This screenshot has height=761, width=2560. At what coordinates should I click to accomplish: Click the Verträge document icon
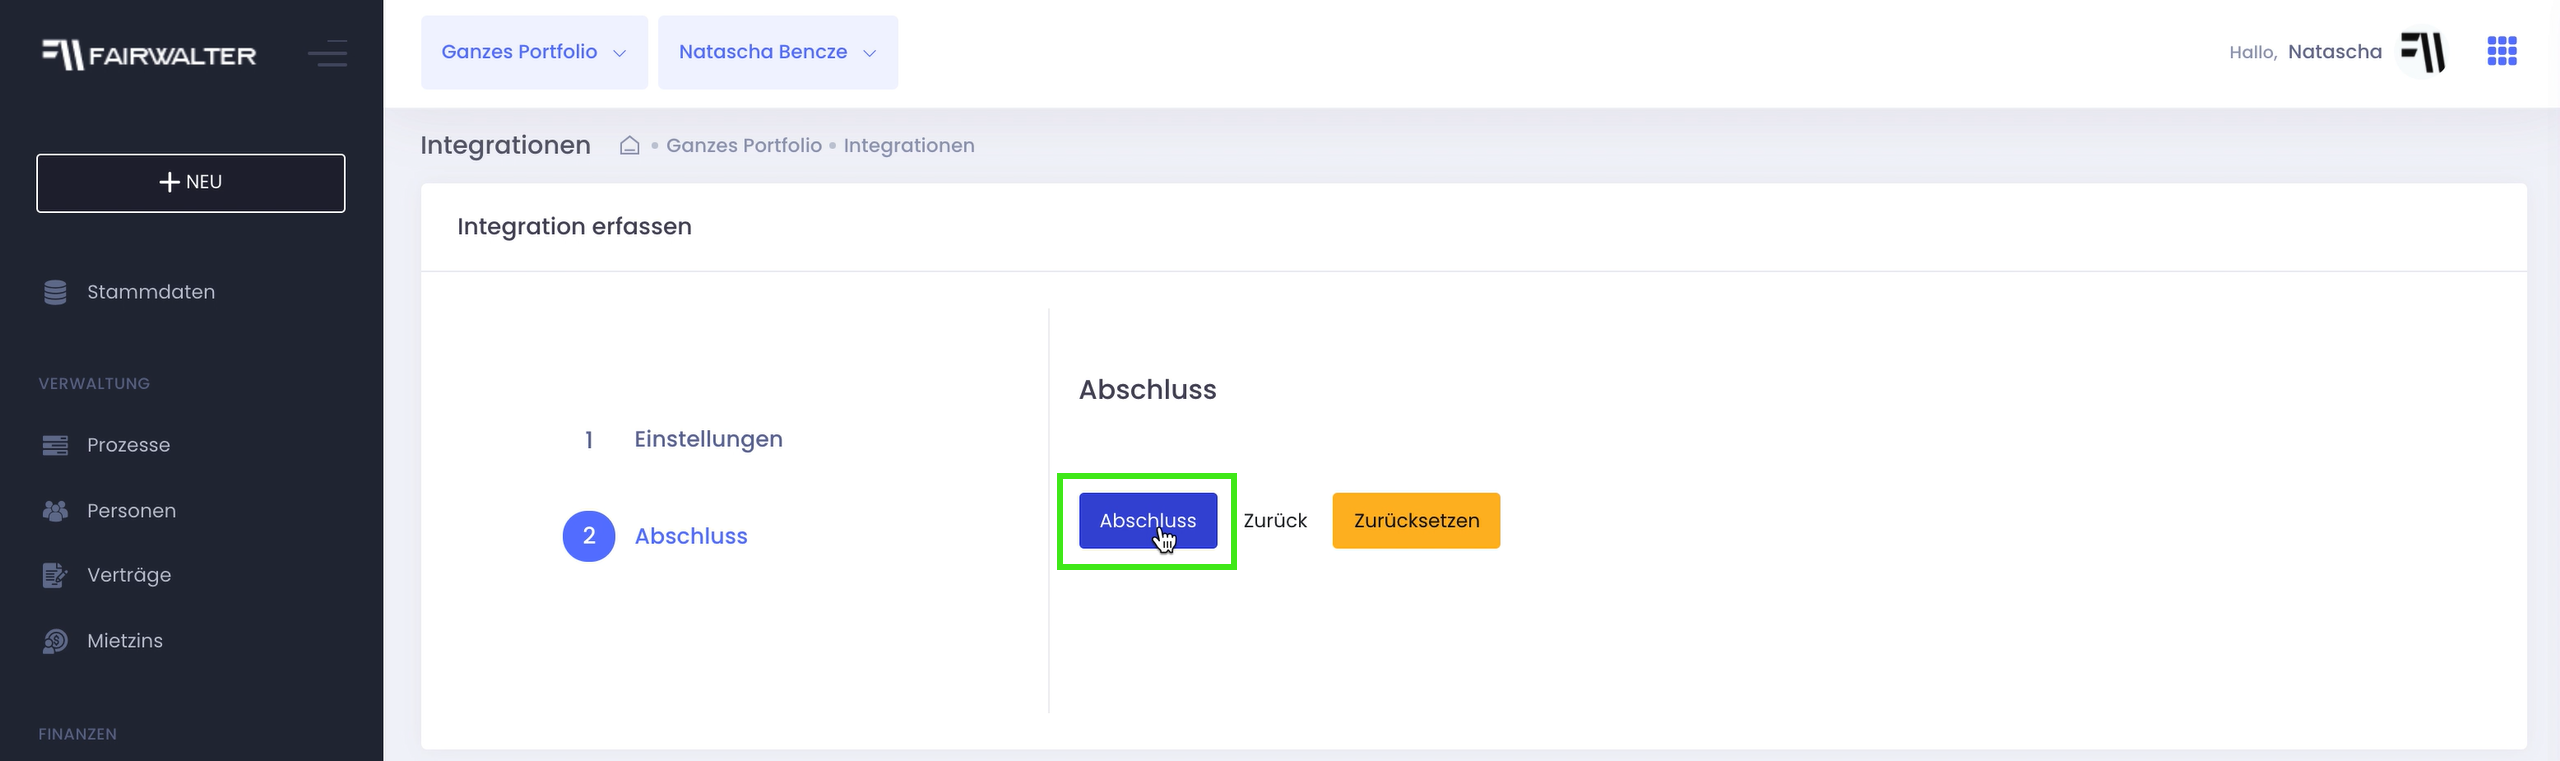pos(55,575)
